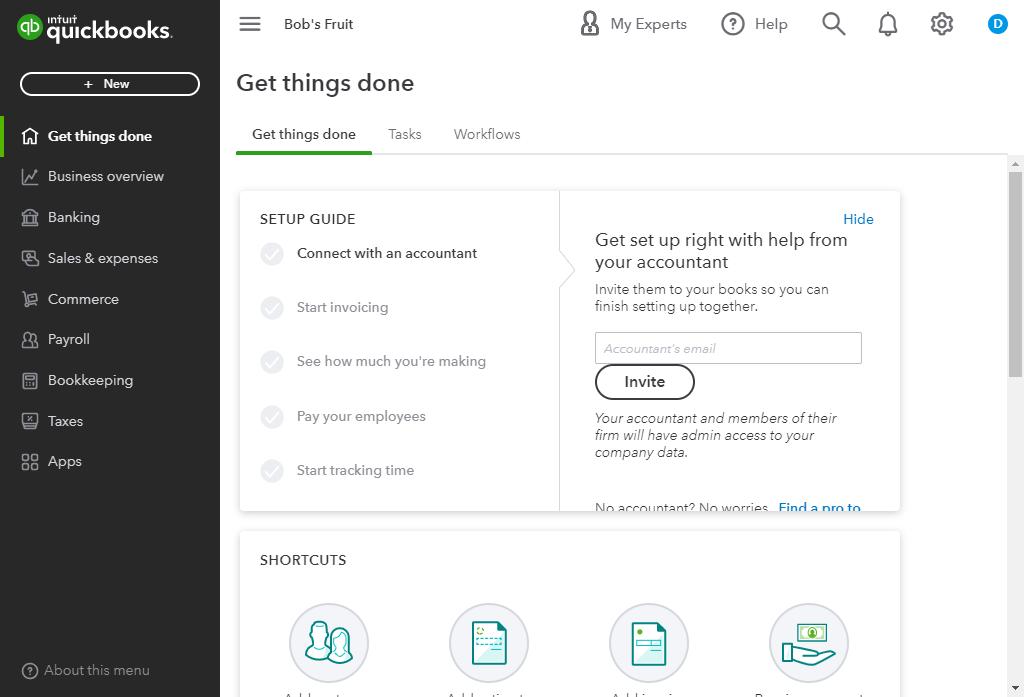Switch to the Workflows tab
Image resolution: width=1024 pixels, height=697 pixels.
point(487,134)
